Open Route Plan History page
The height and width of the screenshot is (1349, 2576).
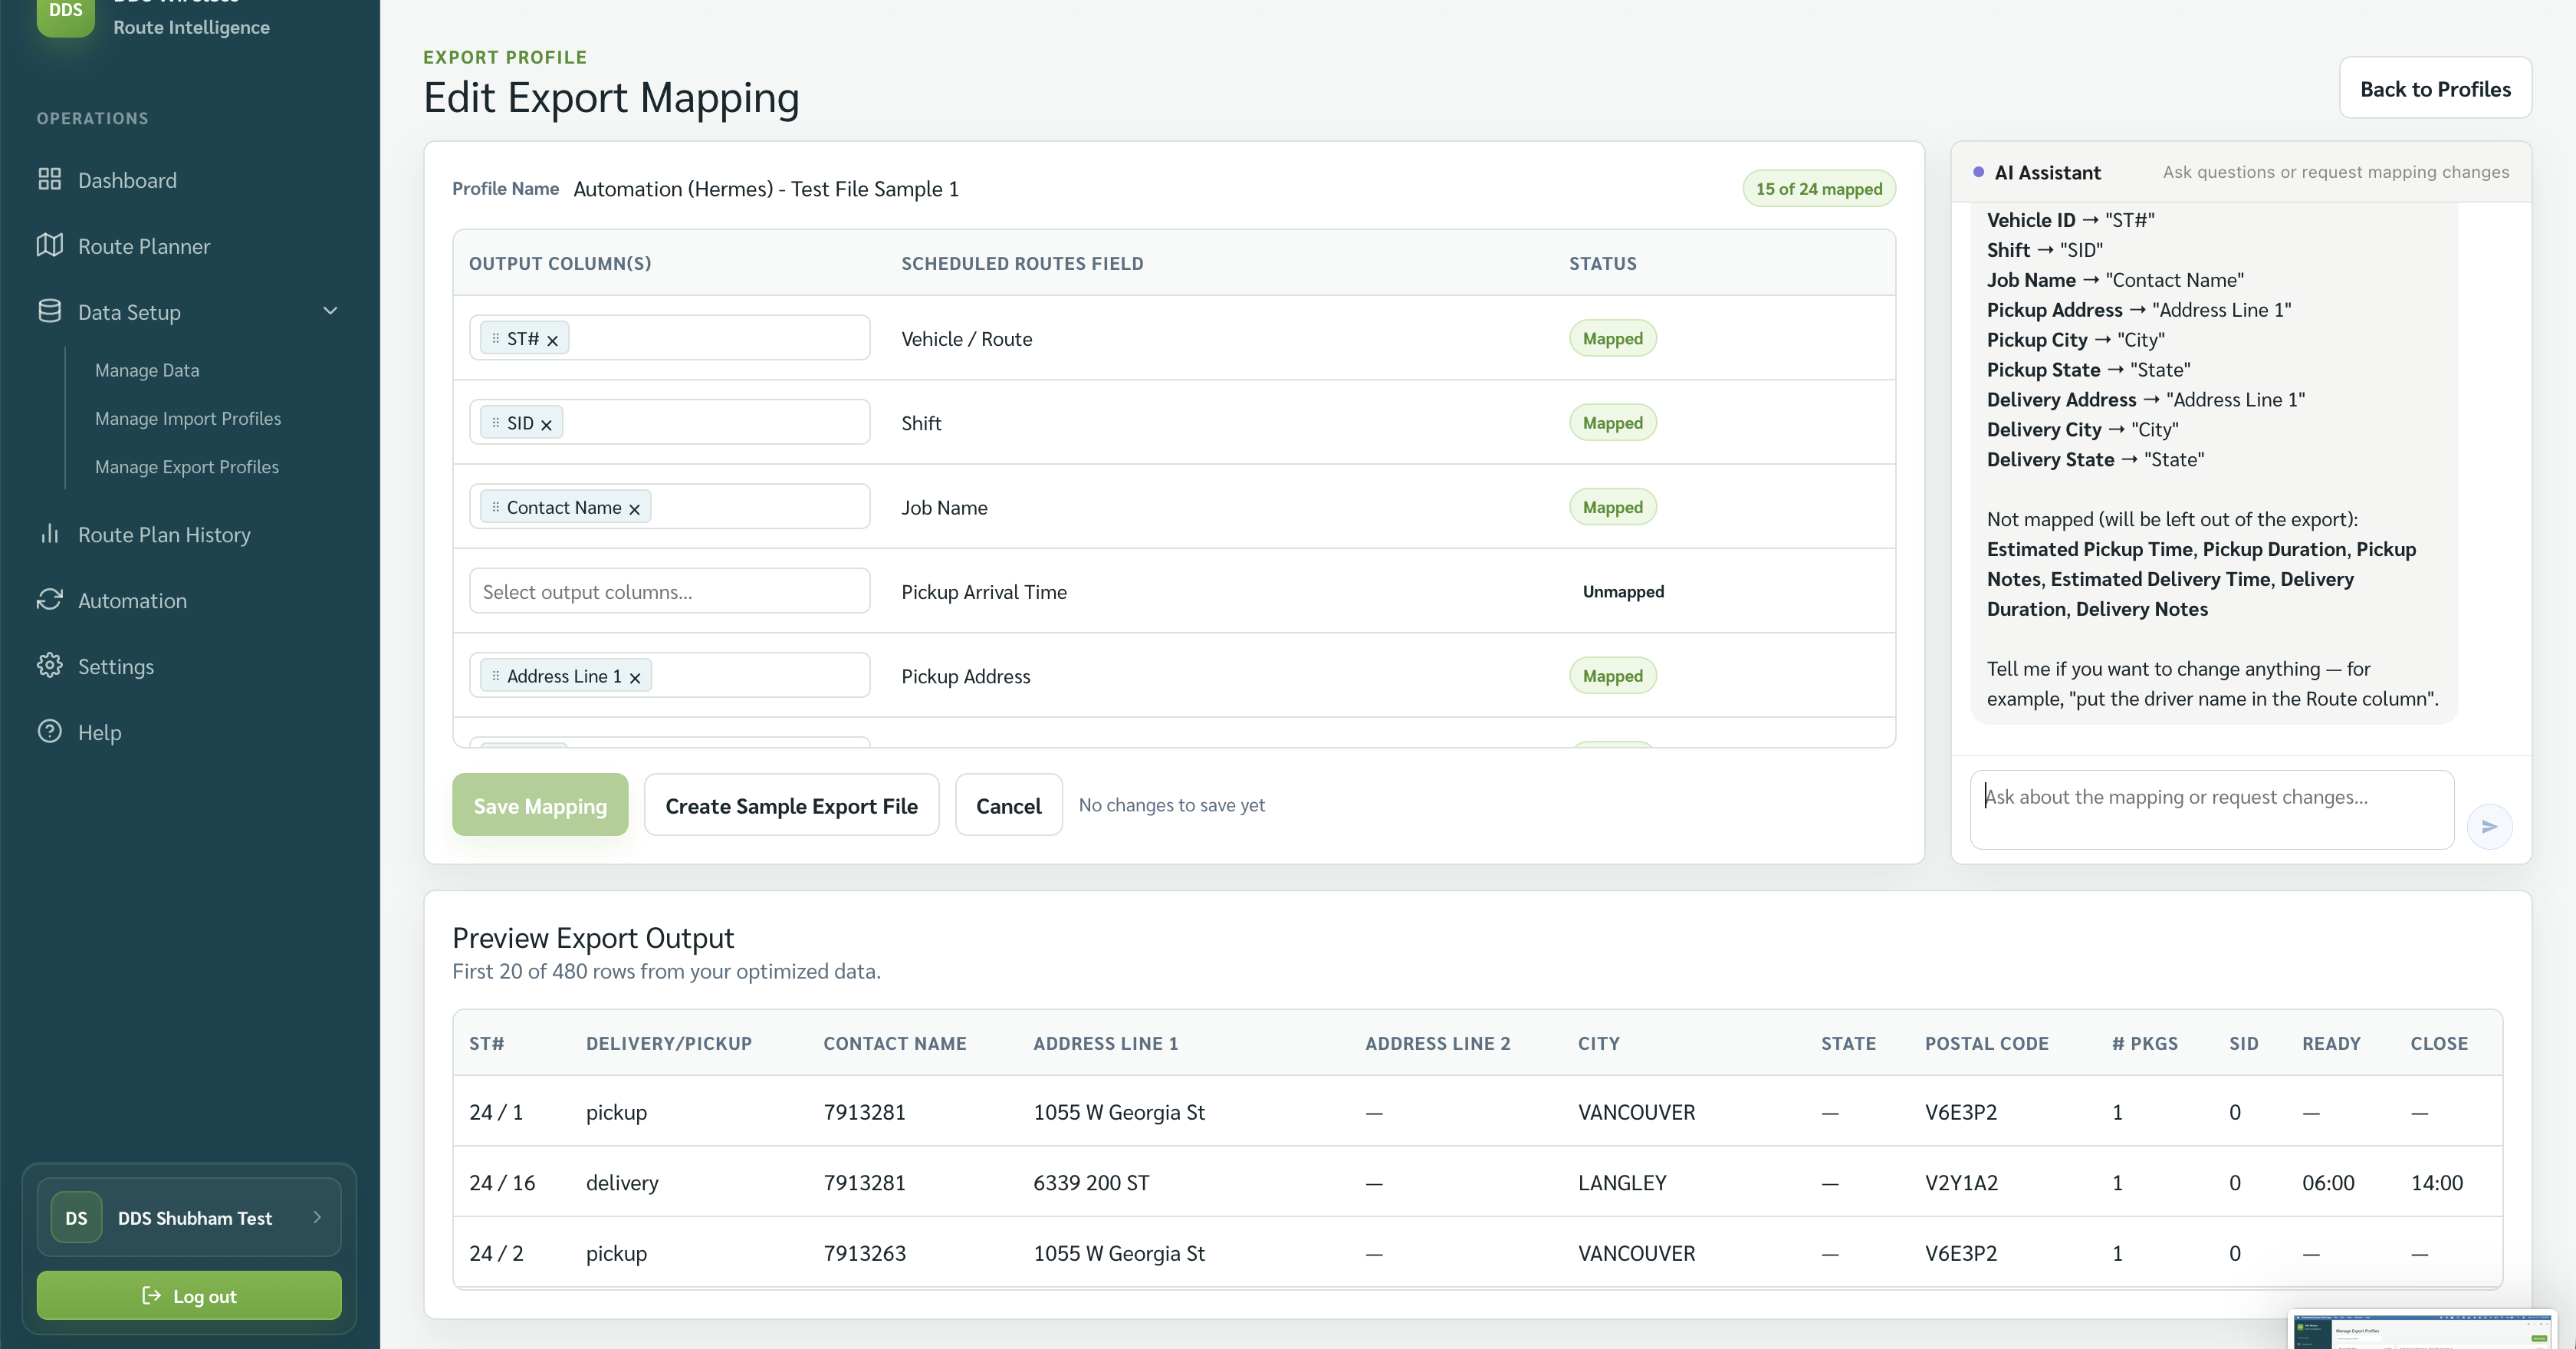tap(164, 534)
